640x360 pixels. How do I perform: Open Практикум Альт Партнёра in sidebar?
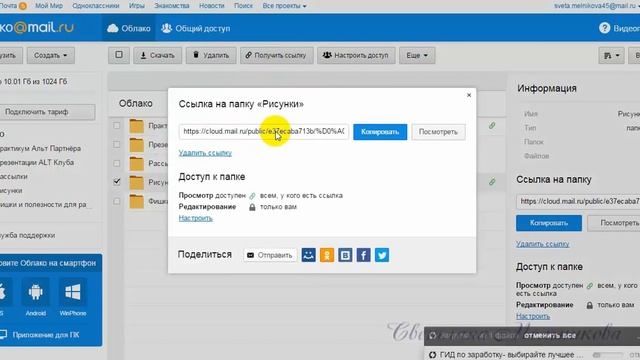click(x=40, y=149)
